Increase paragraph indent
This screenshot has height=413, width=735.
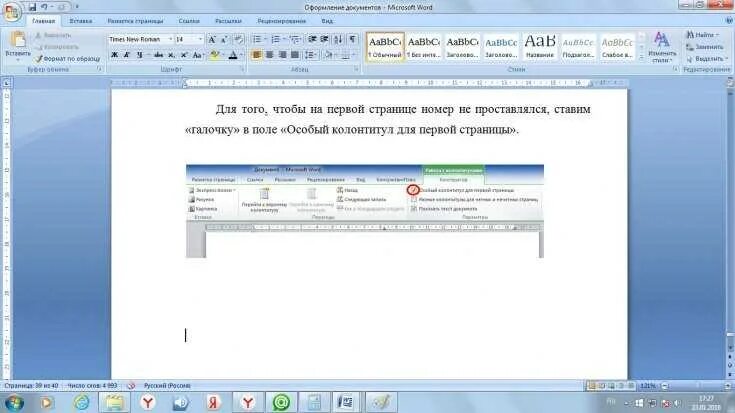[324, 39]
